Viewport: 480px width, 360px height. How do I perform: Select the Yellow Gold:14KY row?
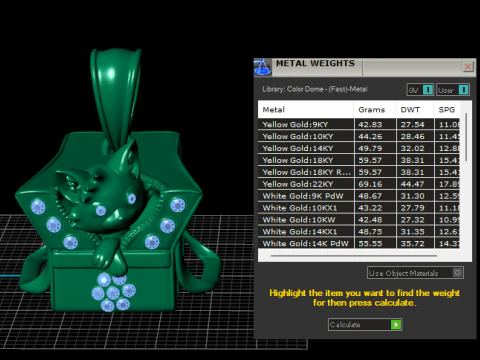coord(359,148)
